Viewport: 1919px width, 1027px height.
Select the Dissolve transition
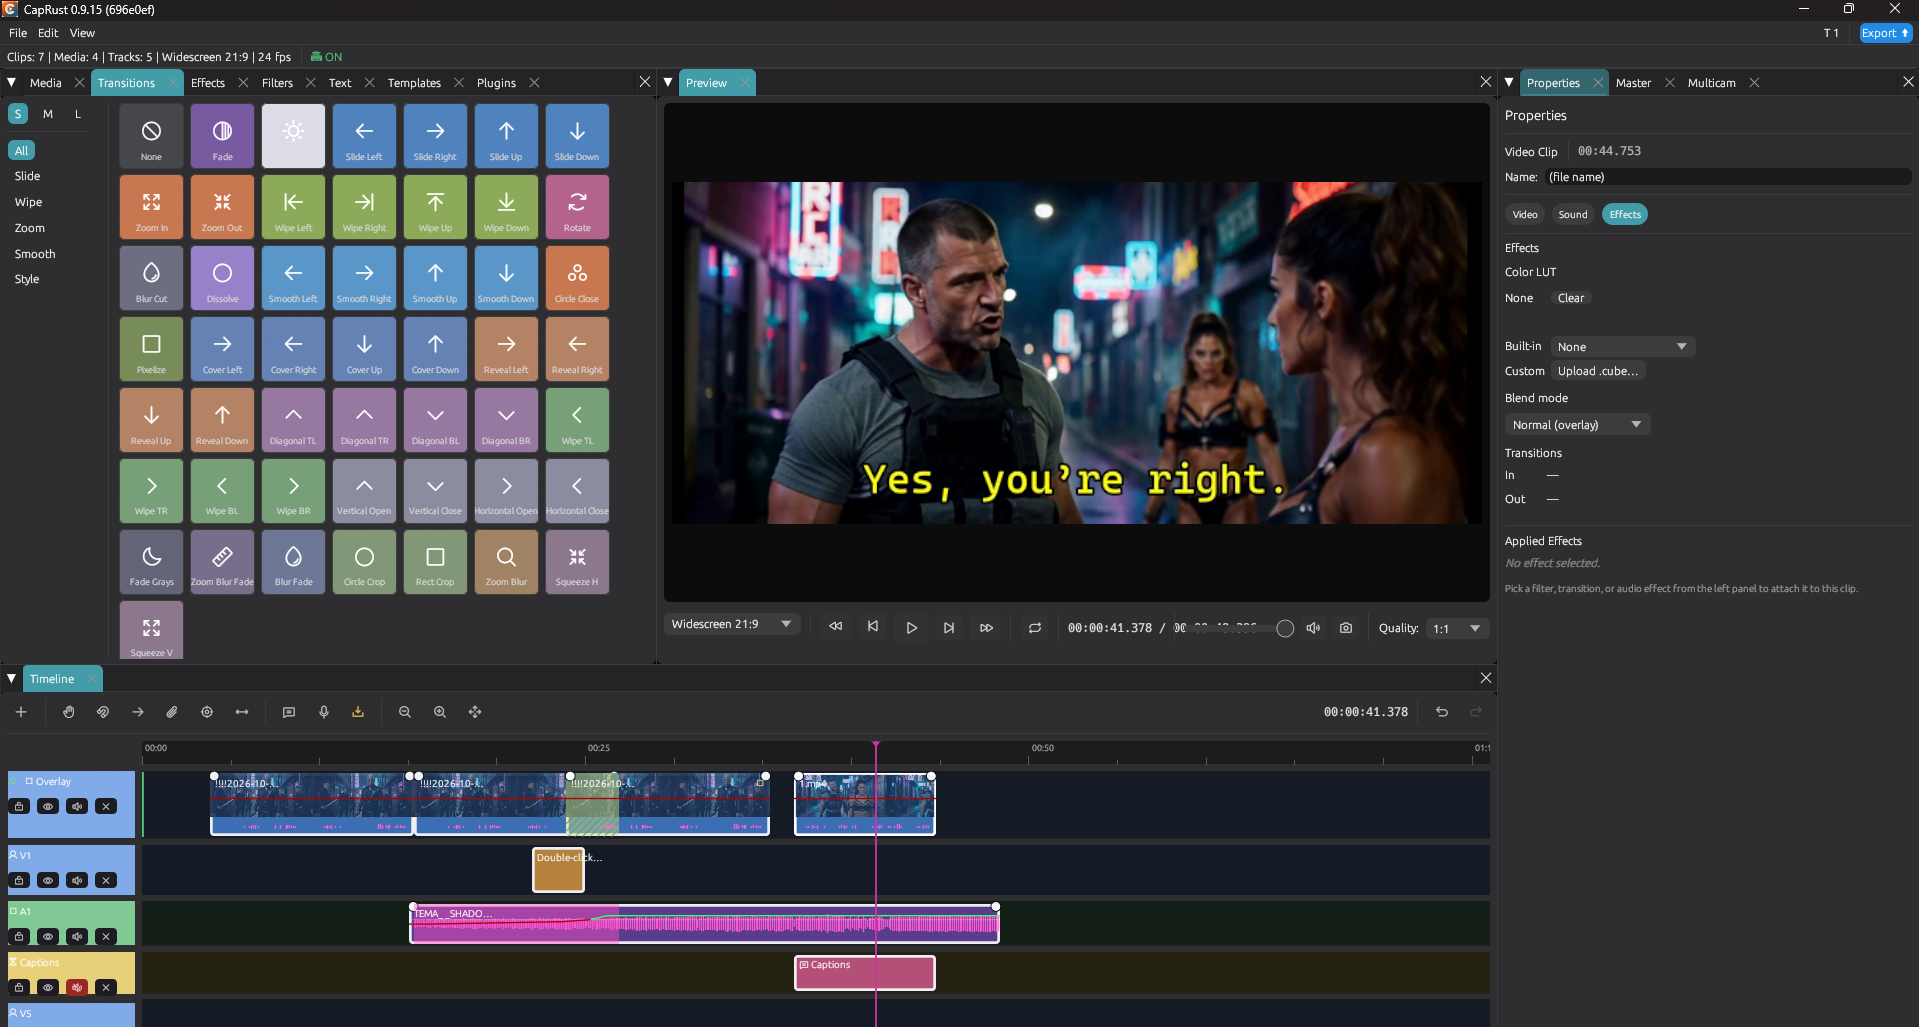(x=222, y=278)
